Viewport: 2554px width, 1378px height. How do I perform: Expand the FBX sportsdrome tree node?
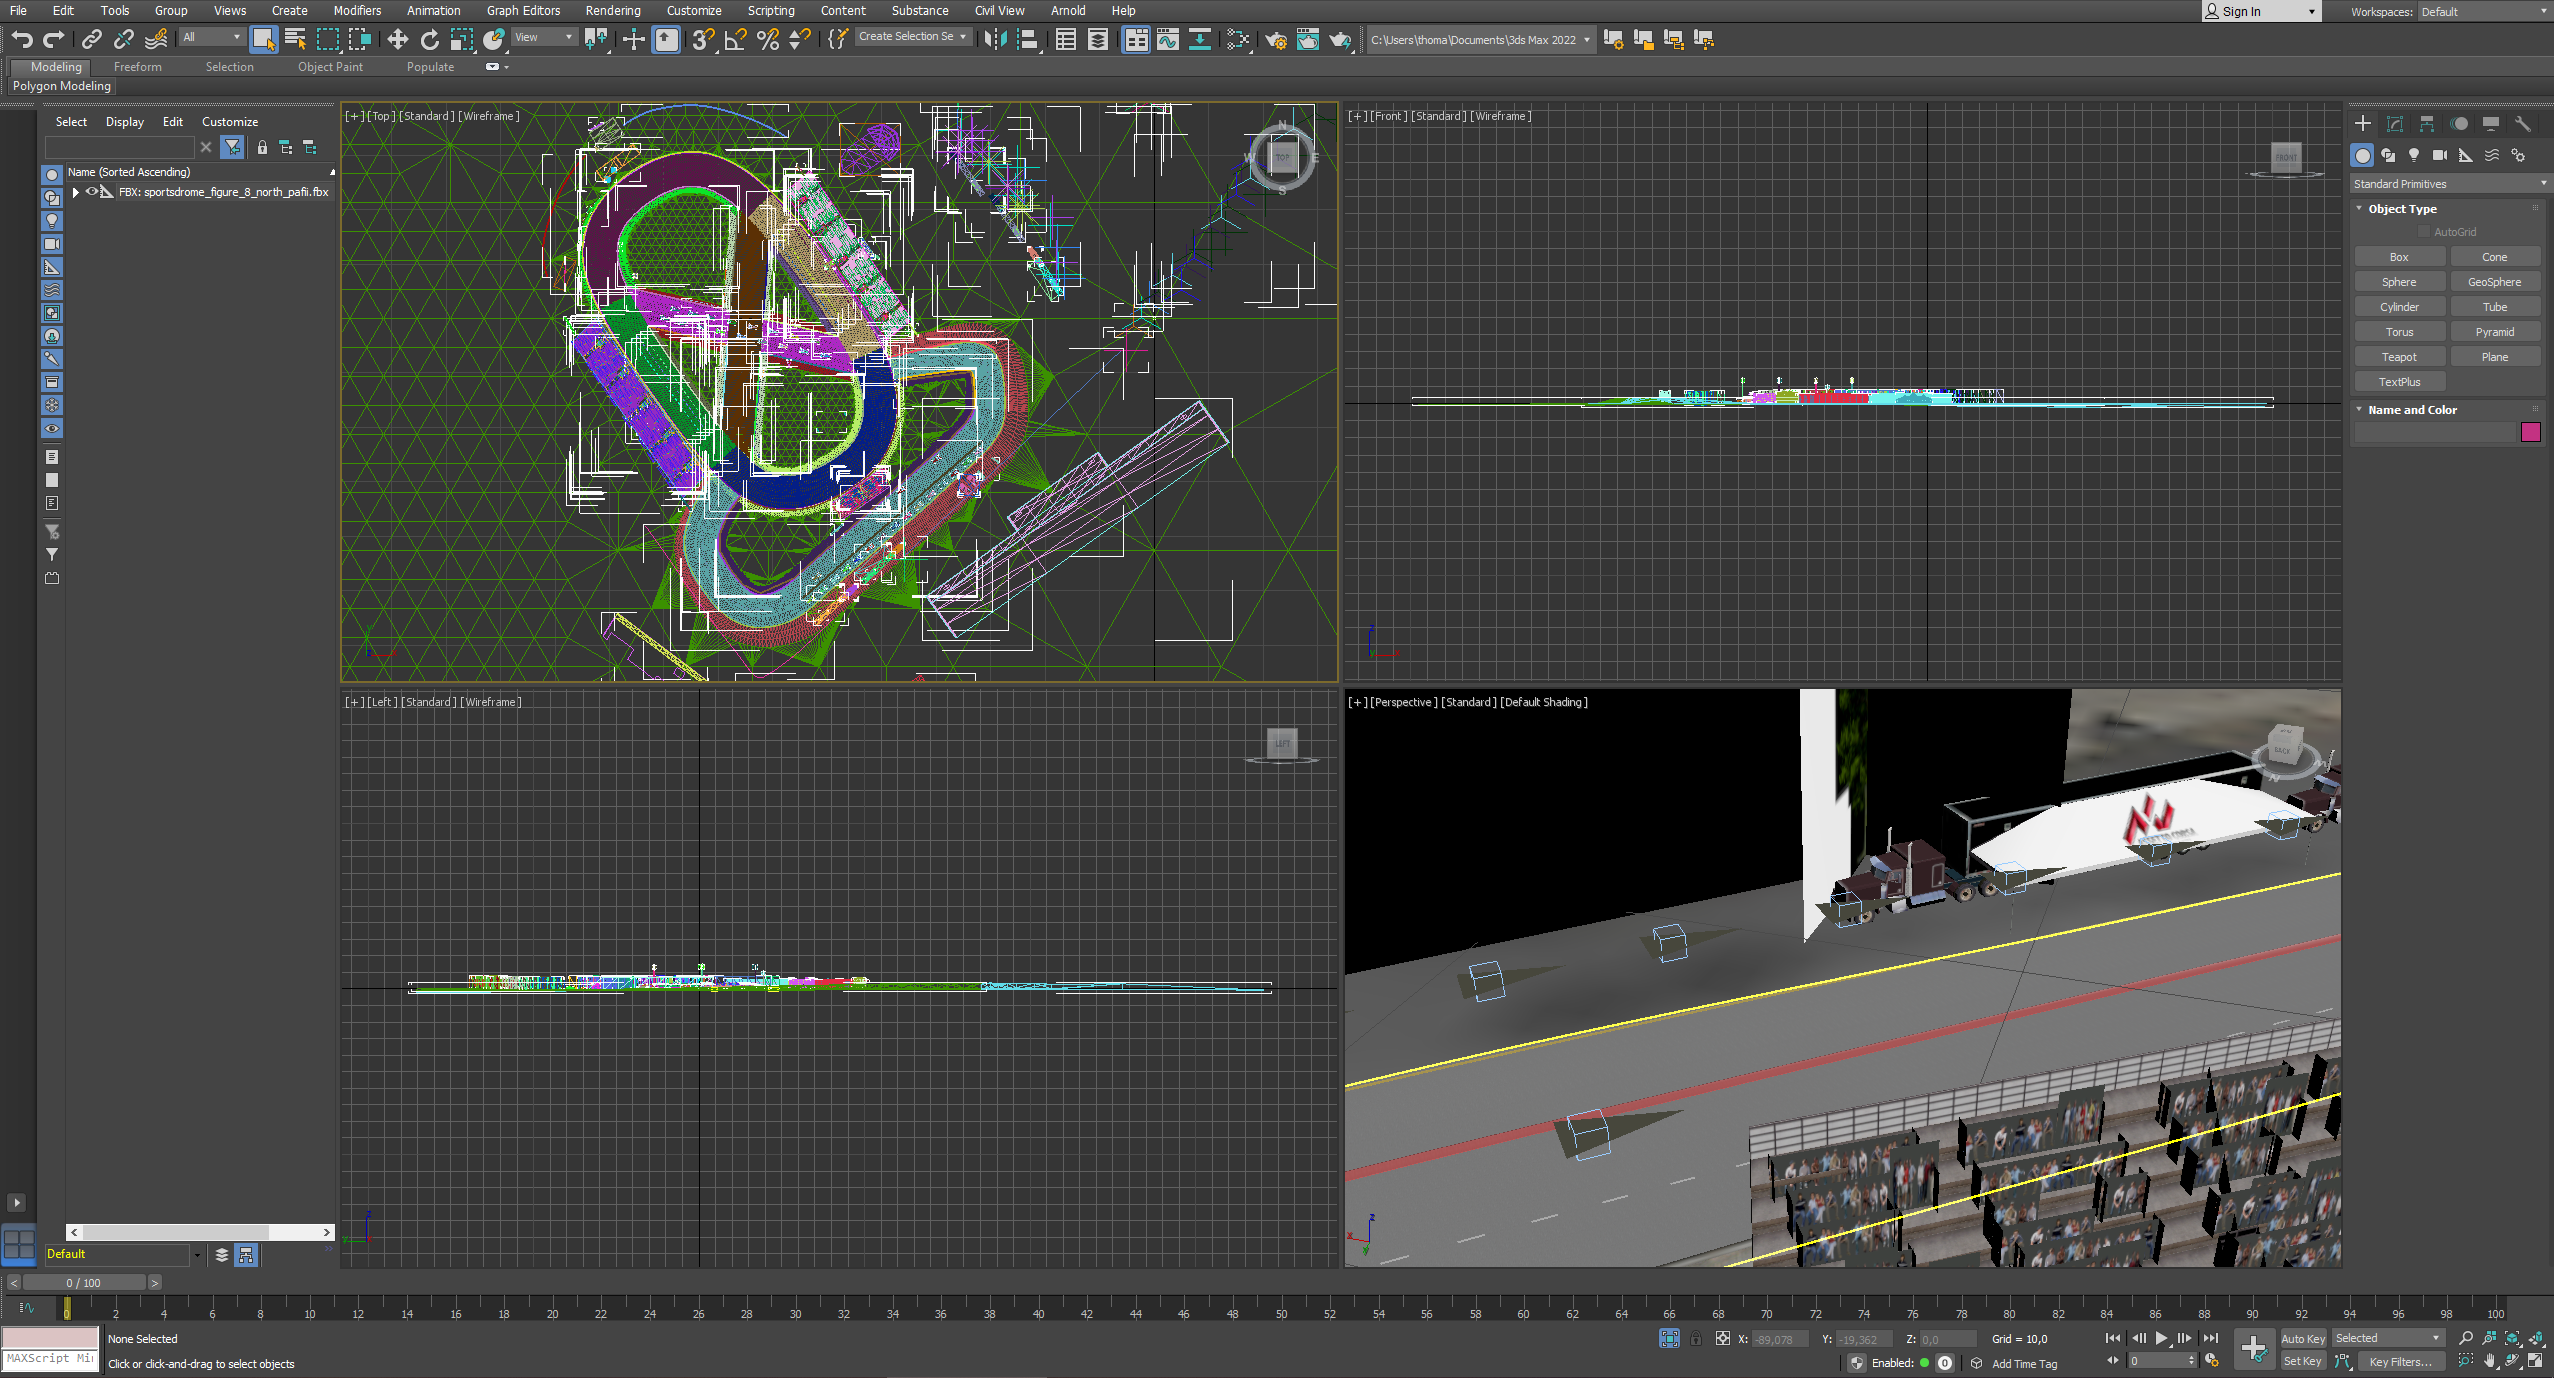click(75, 192)
